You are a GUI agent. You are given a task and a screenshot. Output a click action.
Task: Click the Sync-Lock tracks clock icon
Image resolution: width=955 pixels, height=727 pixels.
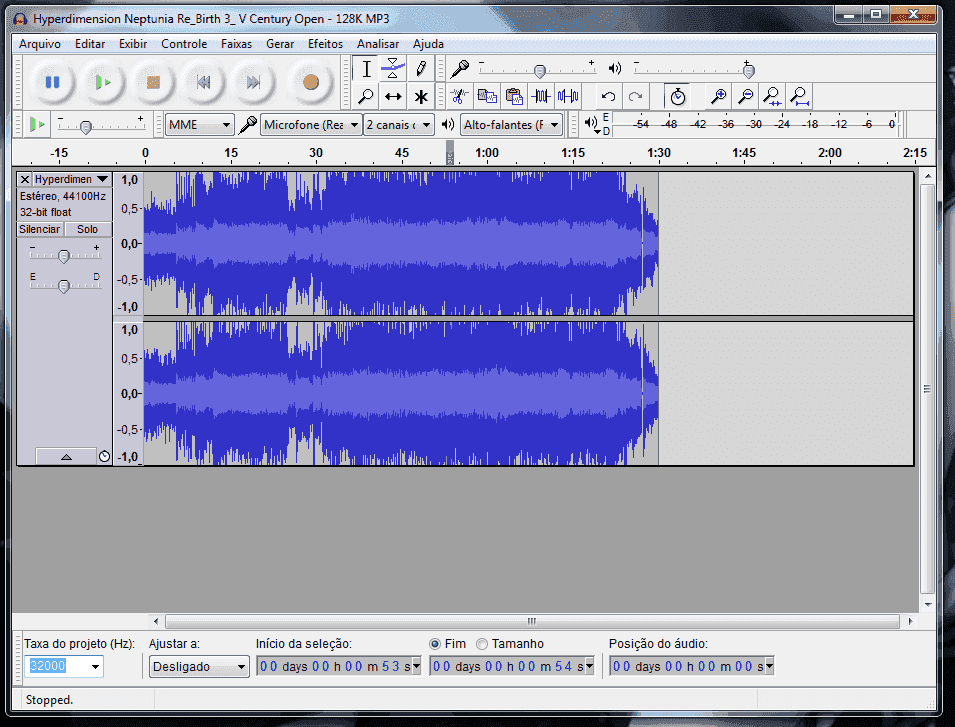click(x=677, y=96)
